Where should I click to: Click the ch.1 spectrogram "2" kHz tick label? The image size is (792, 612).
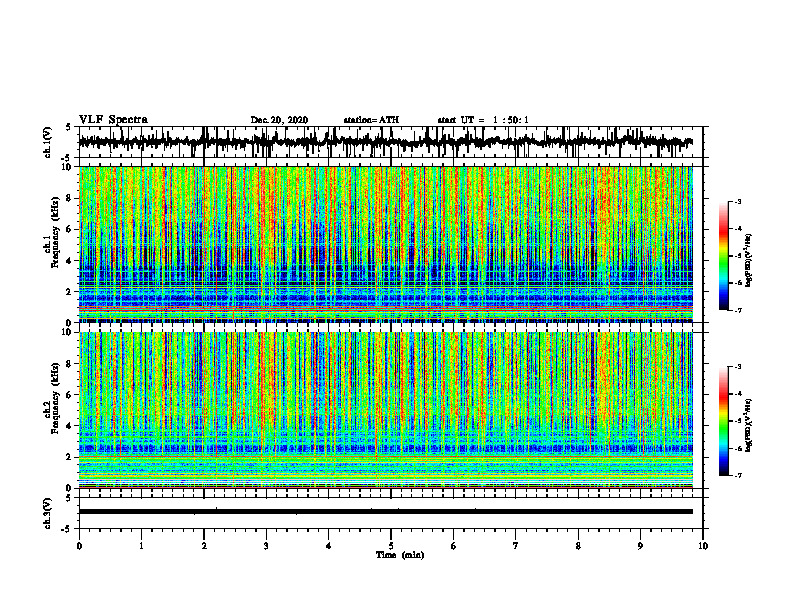point(70,291)
